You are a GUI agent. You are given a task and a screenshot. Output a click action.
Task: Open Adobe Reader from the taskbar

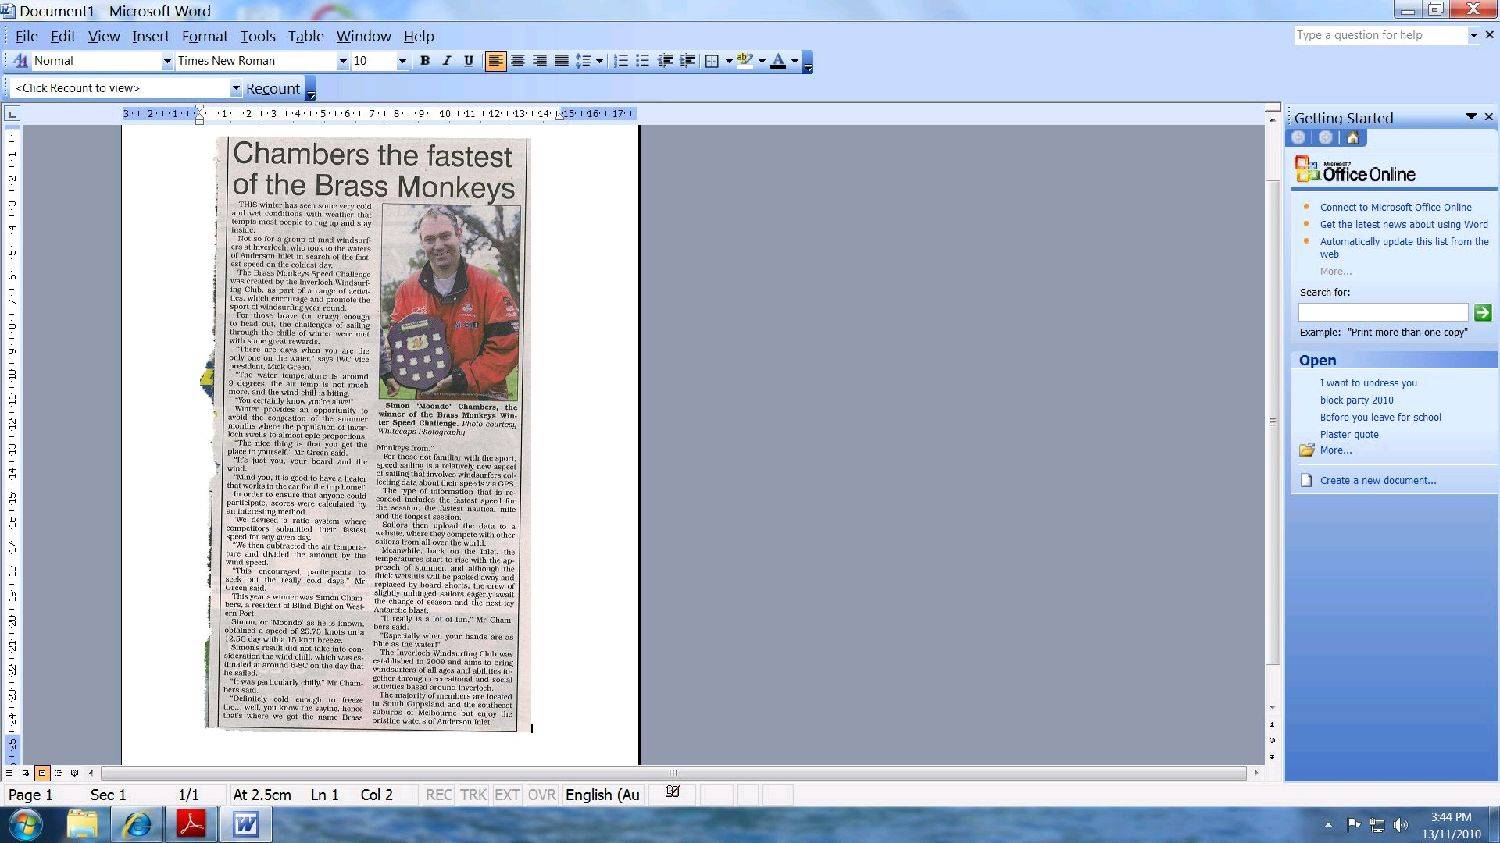(191, 825)
